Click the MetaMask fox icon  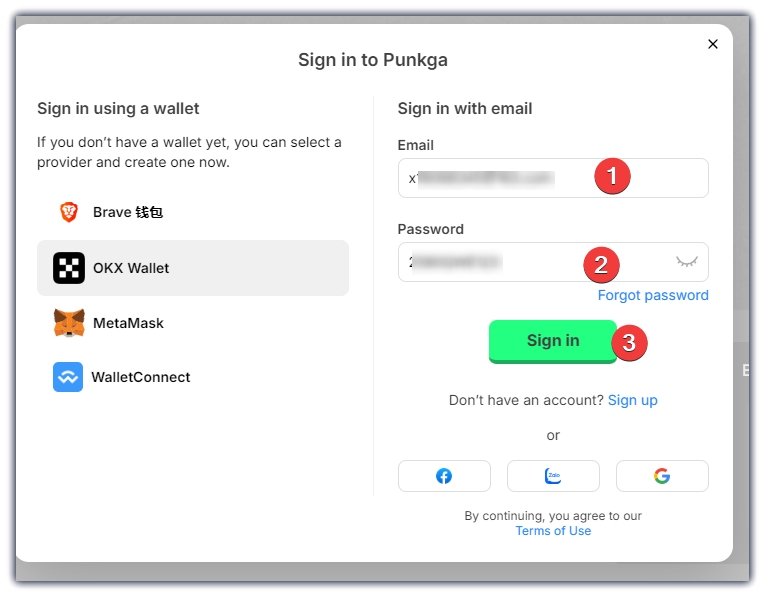coord(69,323)
